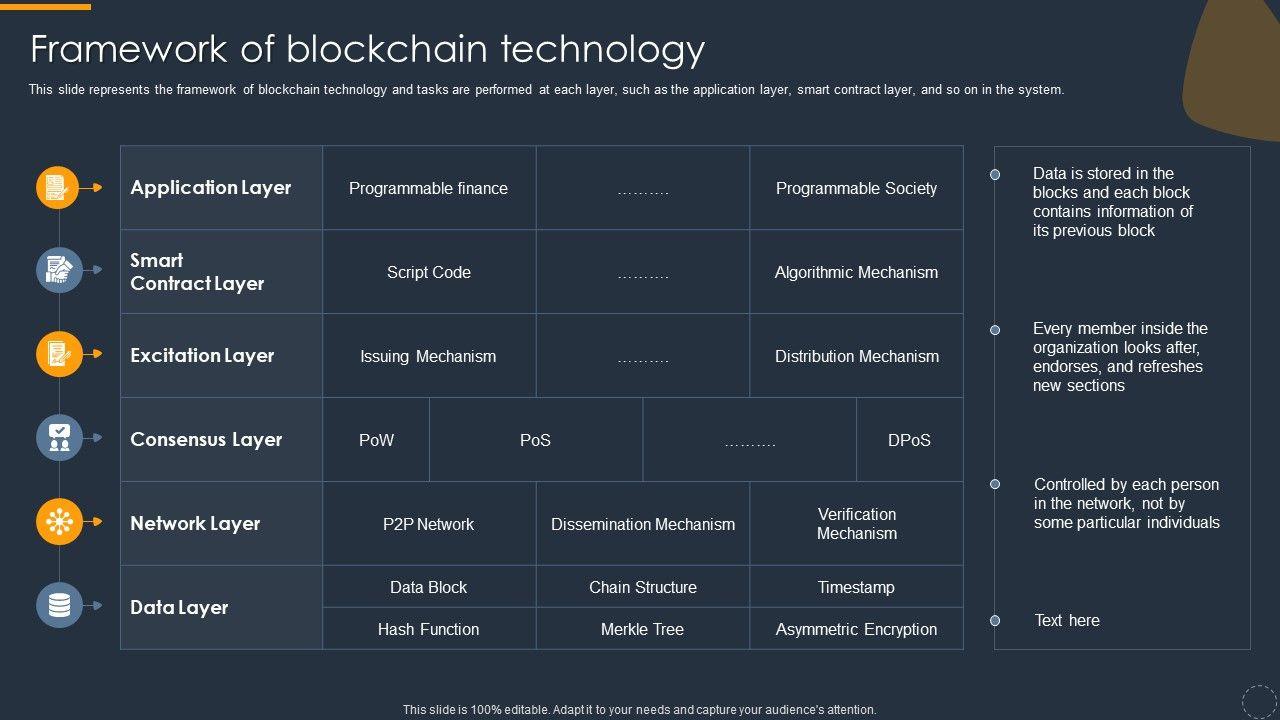The width and height of the screenshot is (1280, 720).
Task: Click the 'Distribution Mechanism' cell
Action: (x=856, y=356)
